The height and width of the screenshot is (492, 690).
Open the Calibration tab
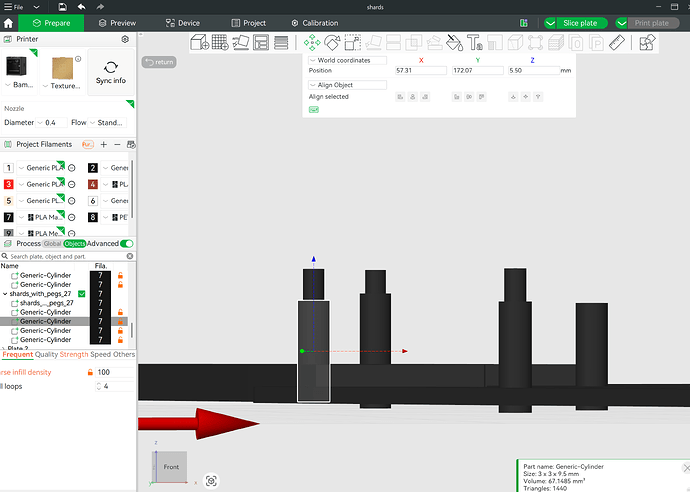click(x=315, y=23)
